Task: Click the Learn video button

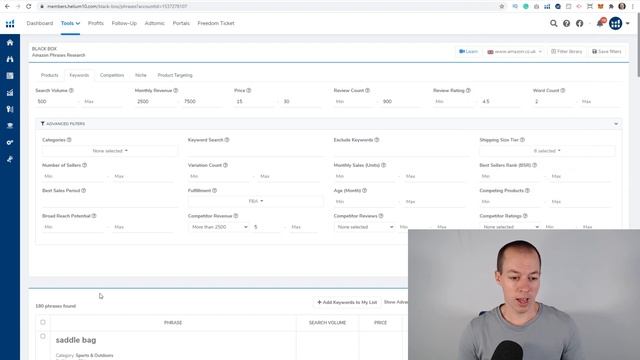Action: pos(468,51)
